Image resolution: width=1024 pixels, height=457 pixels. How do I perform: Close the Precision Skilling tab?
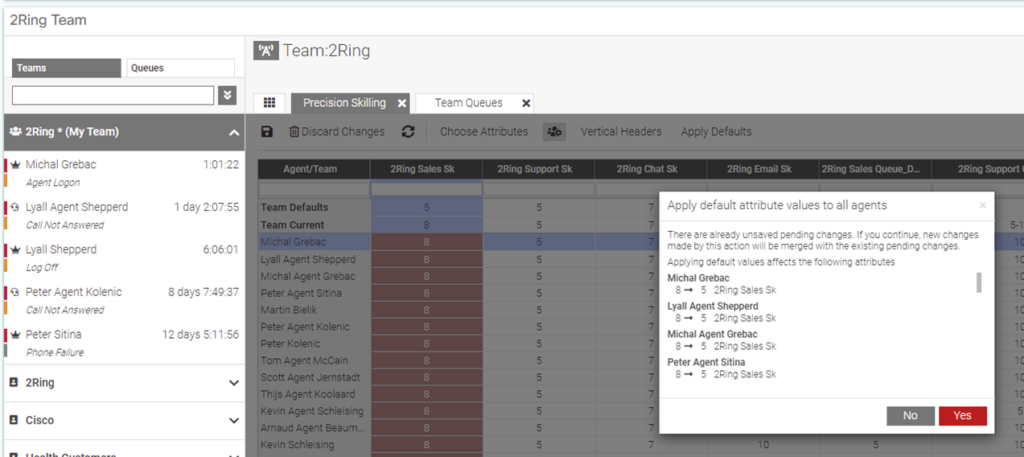click(402, 104)
